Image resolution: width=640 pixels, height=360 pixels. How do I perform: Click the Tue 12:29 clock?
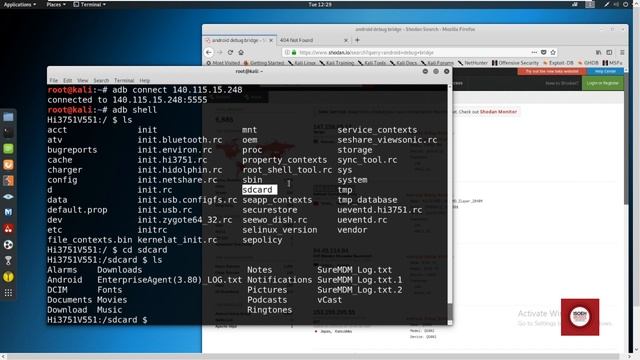click(x=320, y=4)
